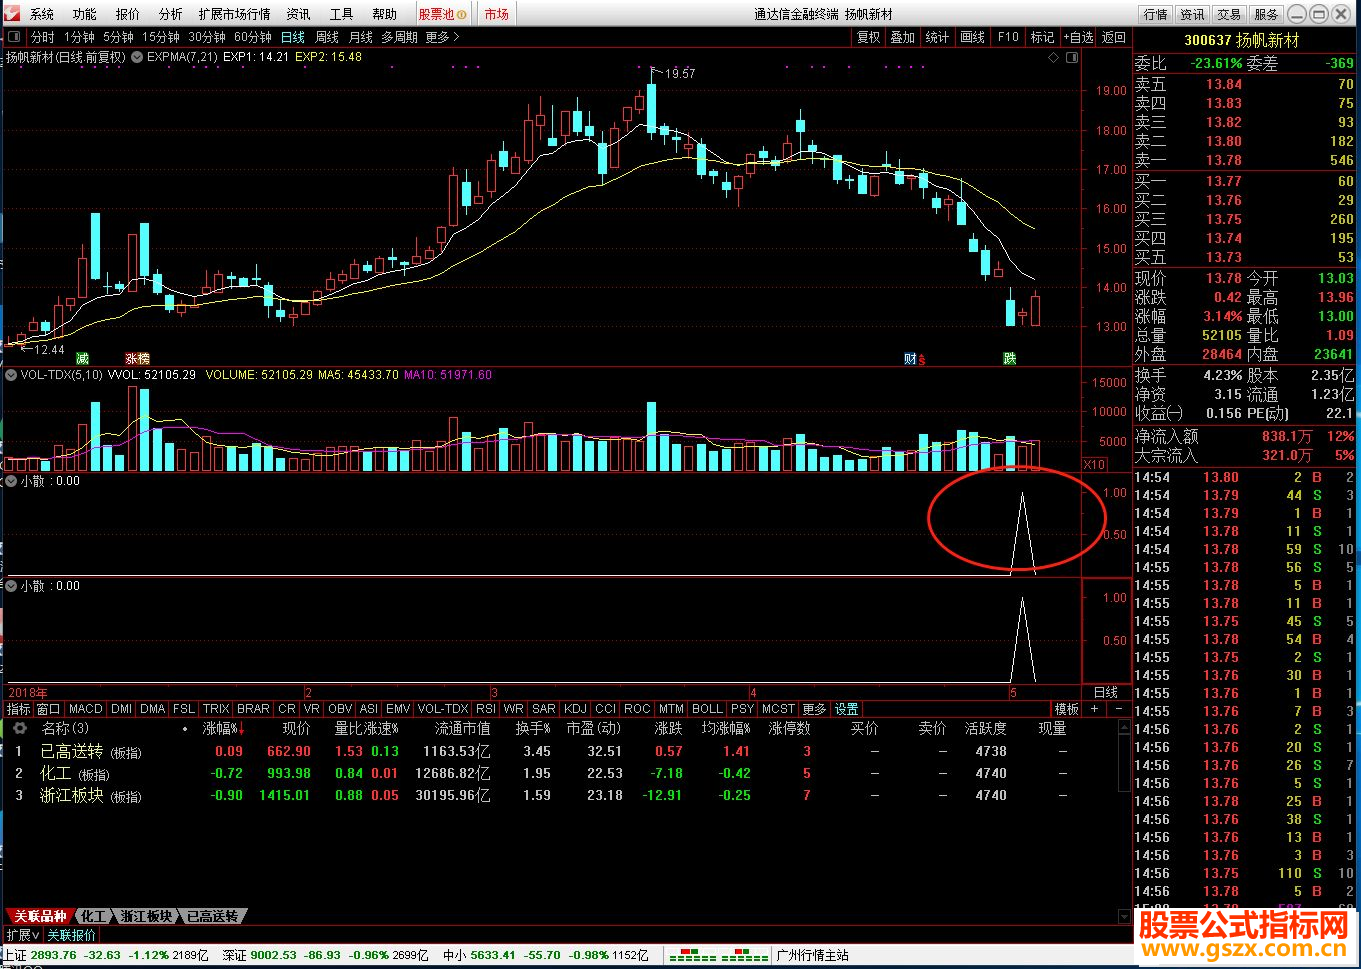Select the MACD indicator tab
This screenshot has height=969, width=1361.
click(x=86, y=709)
